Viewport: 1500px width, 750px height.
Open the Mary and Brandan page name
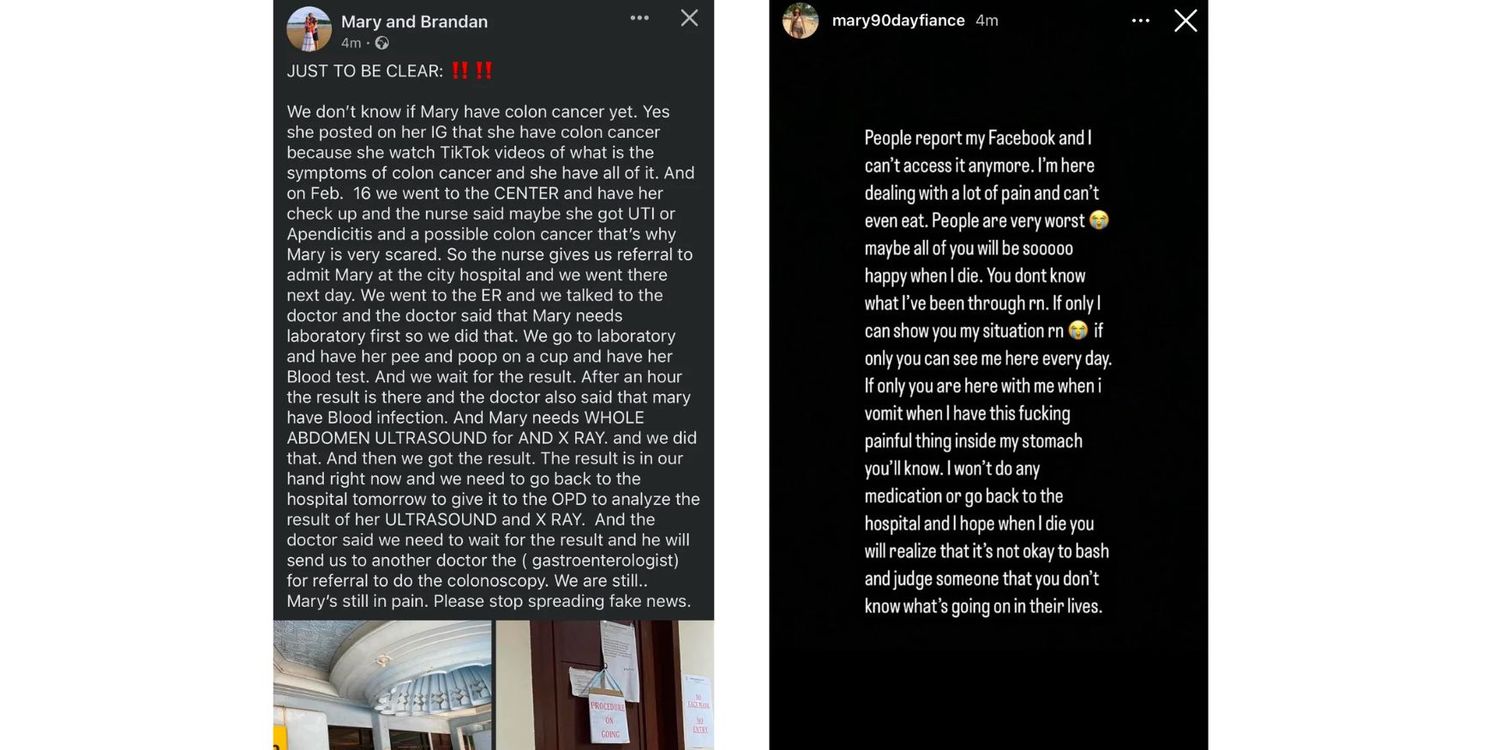414,21
